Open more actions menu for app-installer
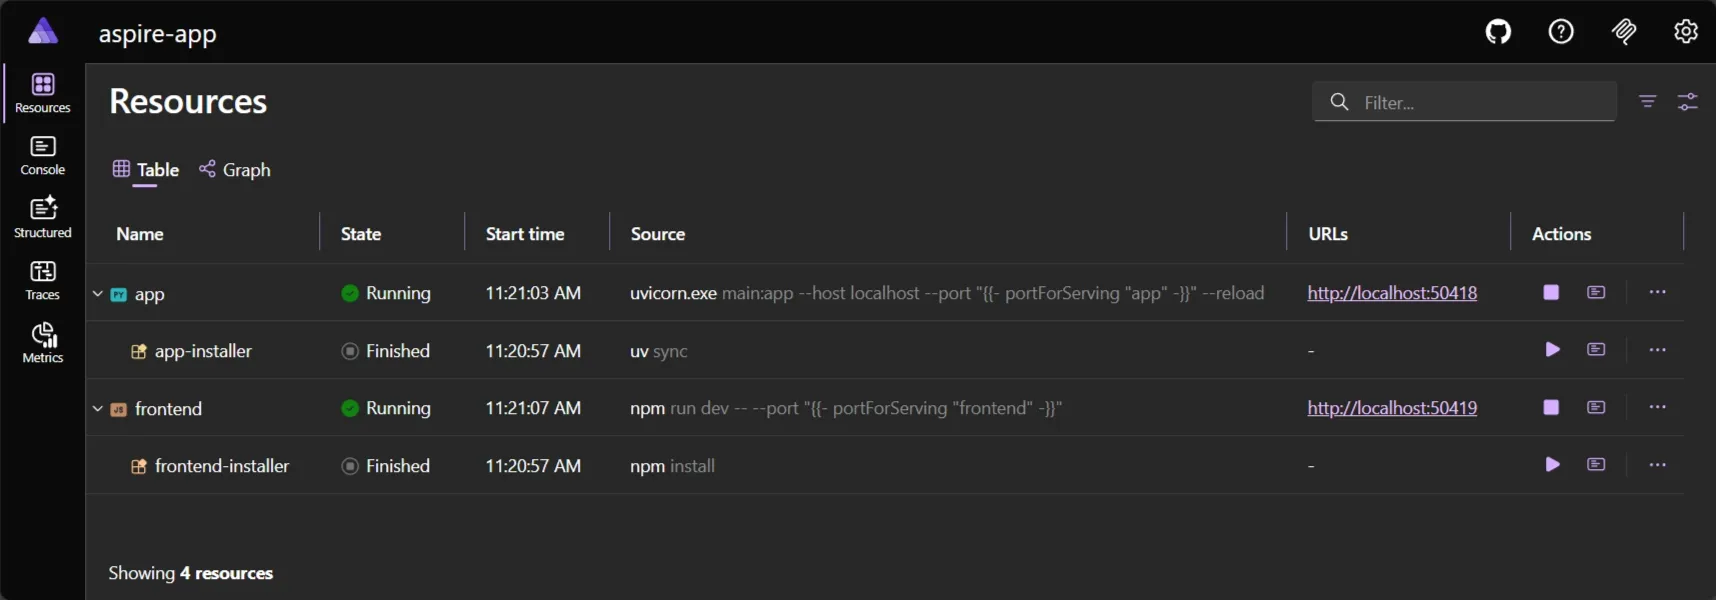 point(1657,349)
